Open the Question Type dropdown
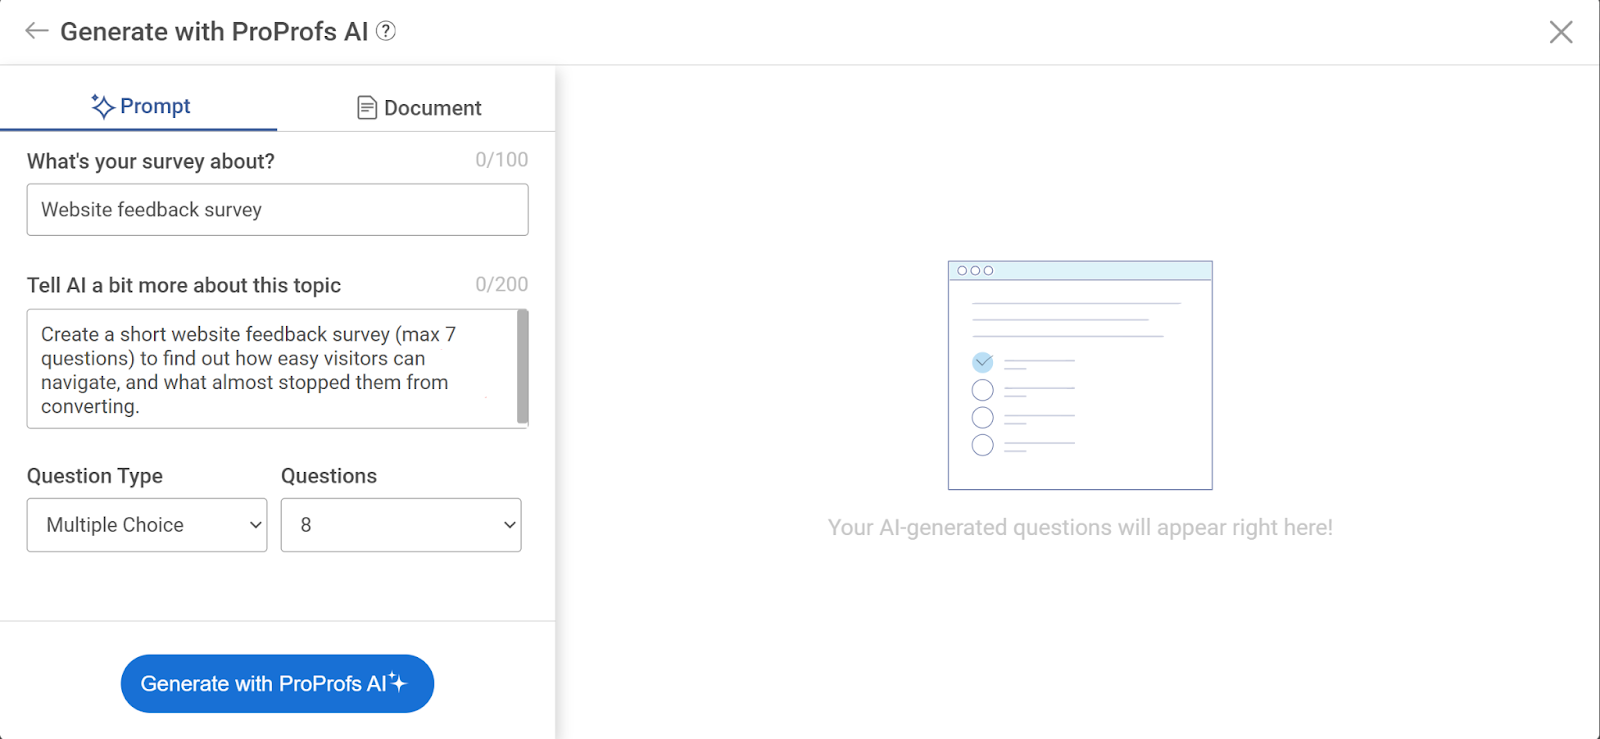The width and height of the screenshot is (1600, 739). click(147, 525)
